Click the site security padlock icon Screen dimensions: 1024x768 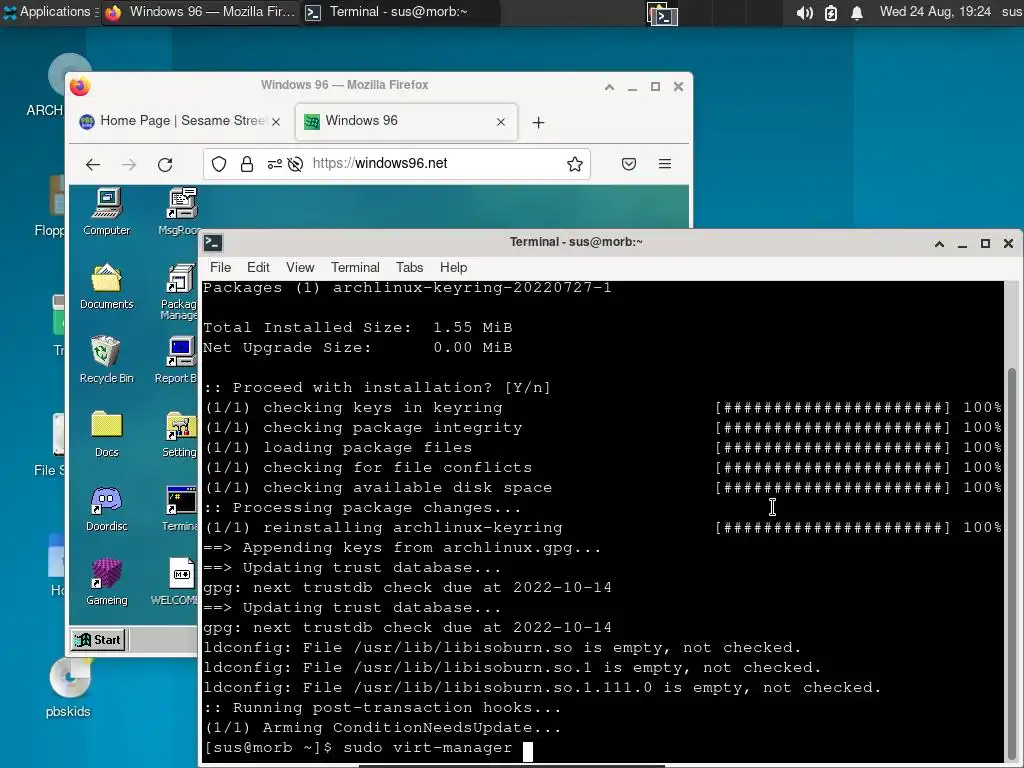(246, 164)
